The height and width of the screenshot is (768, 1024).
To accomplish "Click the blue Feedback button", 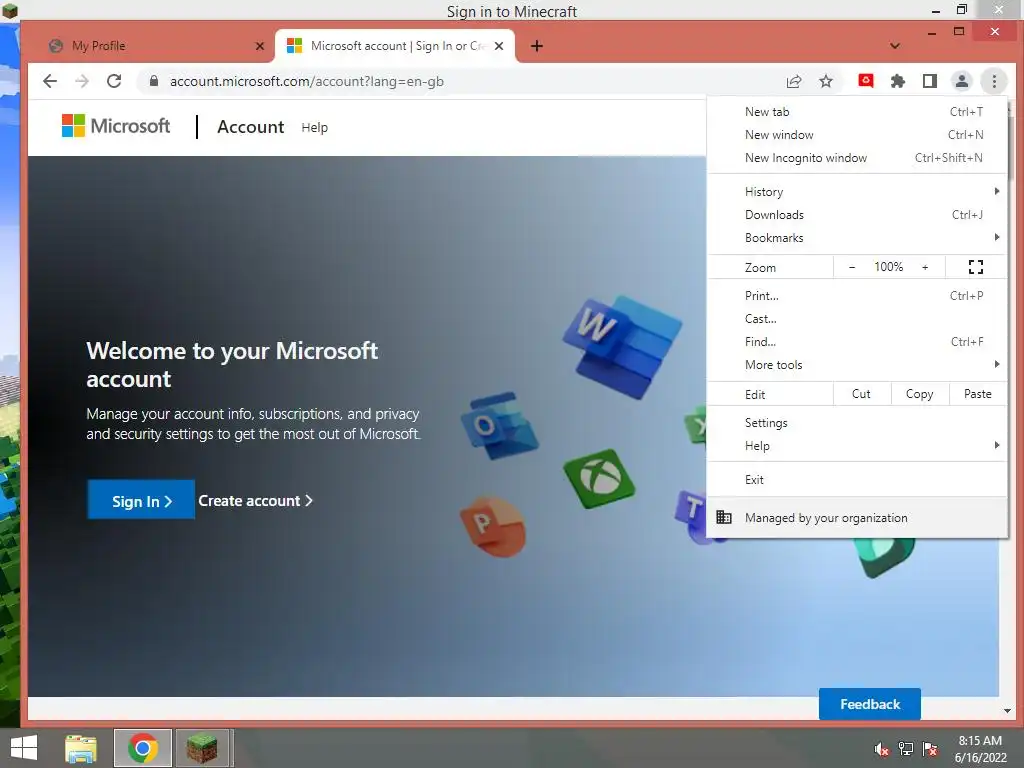I will 870,704.
